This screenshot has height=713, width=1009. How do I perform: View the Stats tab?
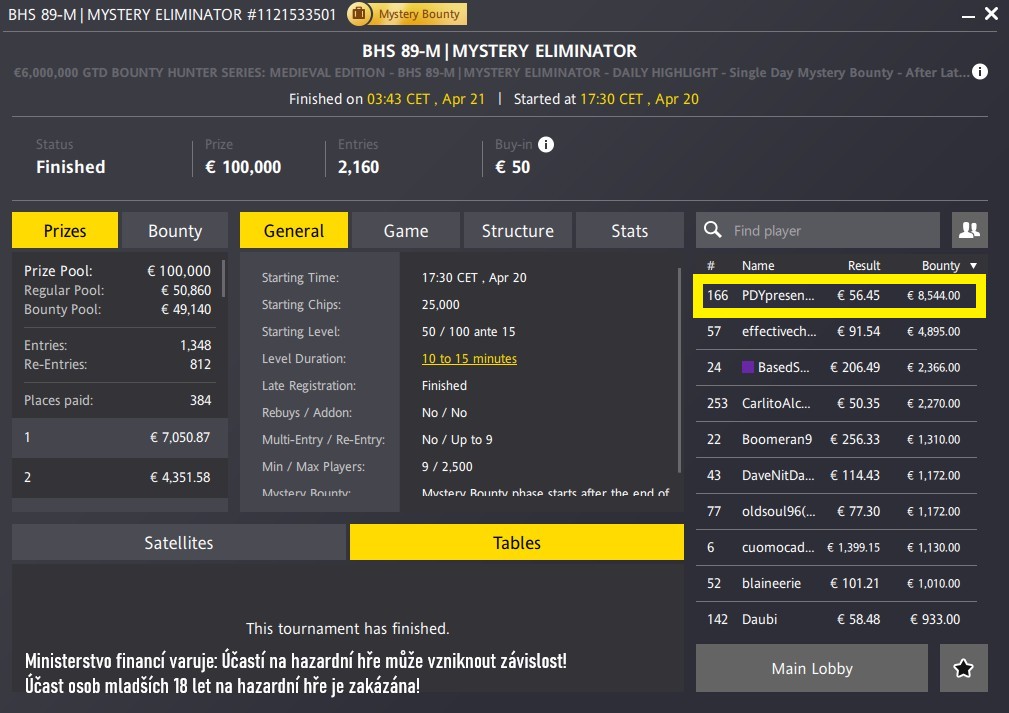point(629,231)
